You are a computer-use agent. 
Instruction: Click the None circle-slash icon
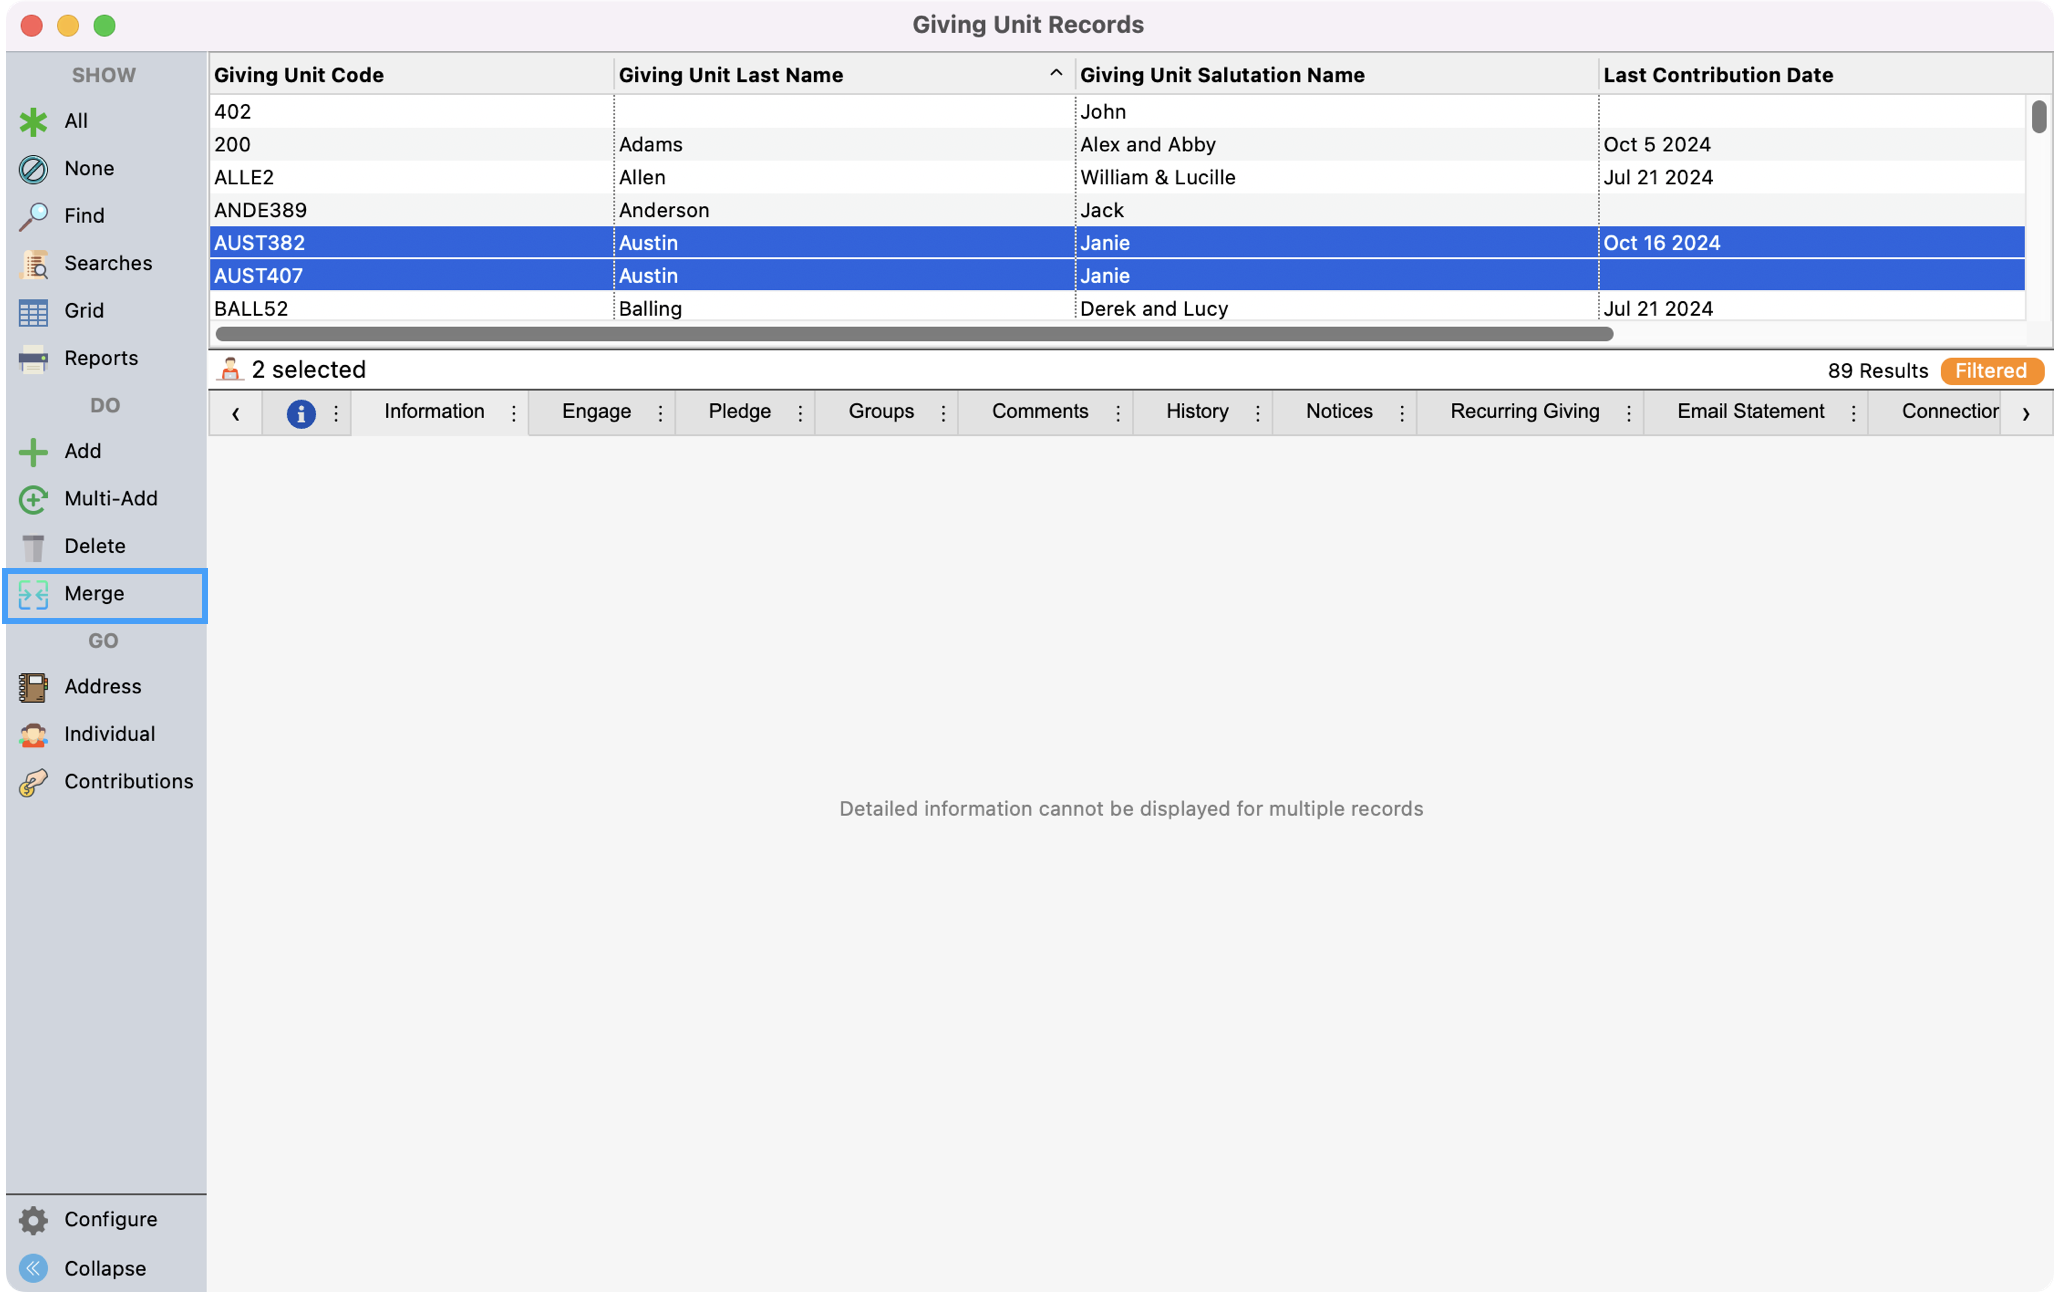[x=33, y=169]
